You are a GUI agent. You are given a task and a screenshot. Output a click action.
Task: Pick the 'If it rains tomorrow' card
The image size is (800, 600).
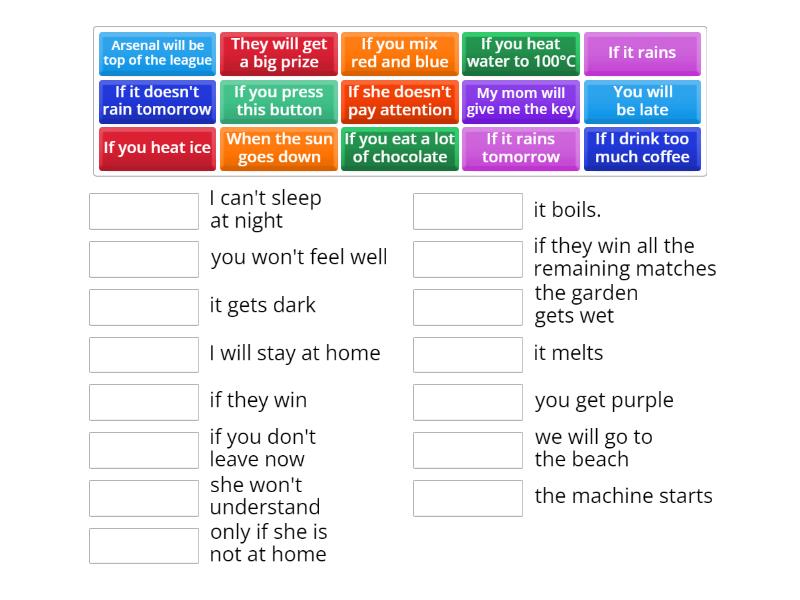[x=521, y=148]
